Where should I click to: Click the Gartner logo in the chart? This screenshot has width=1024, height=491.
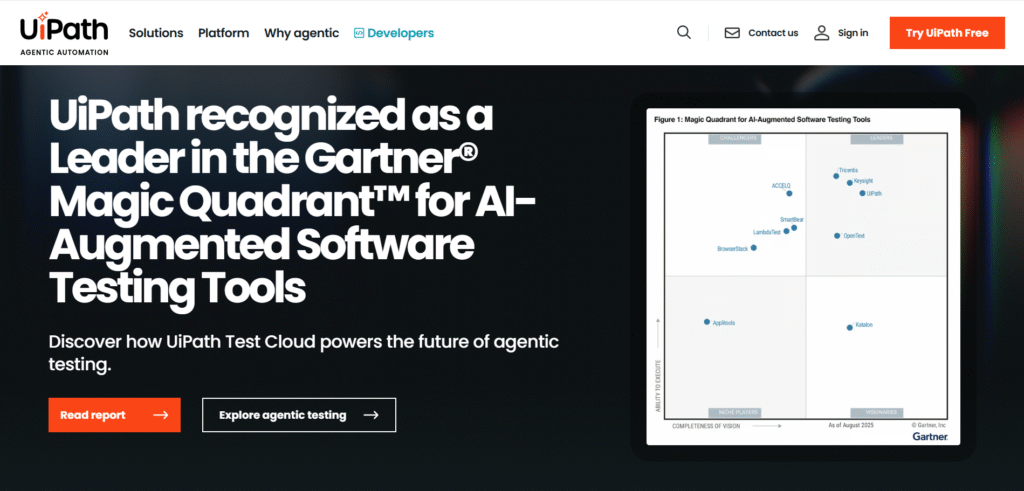point(929,436)
